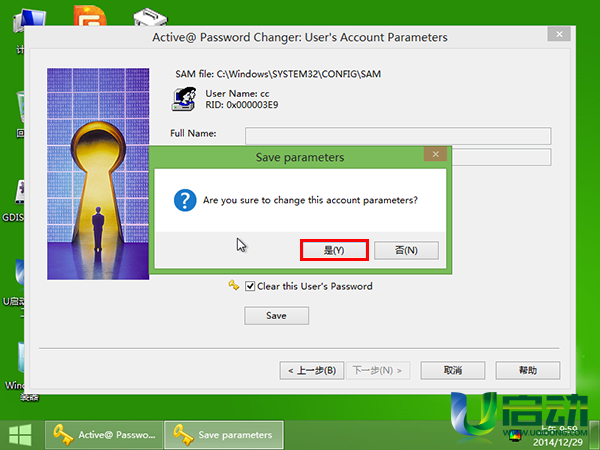Confirm with the 是(Y) button
The image size is (600, 450).
pos(334,250)
